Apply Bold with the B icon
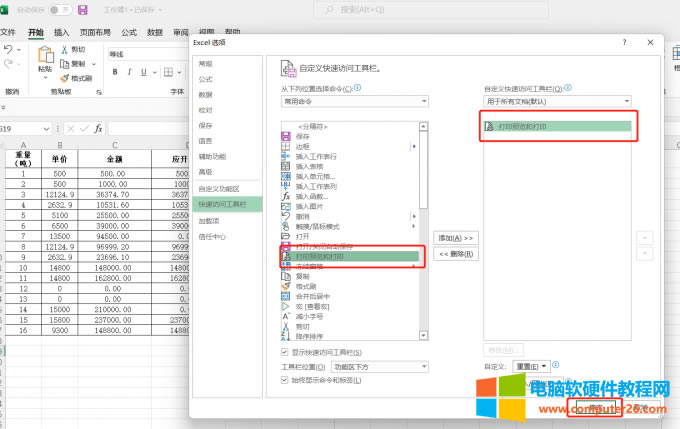 click(x=114, y=72)
